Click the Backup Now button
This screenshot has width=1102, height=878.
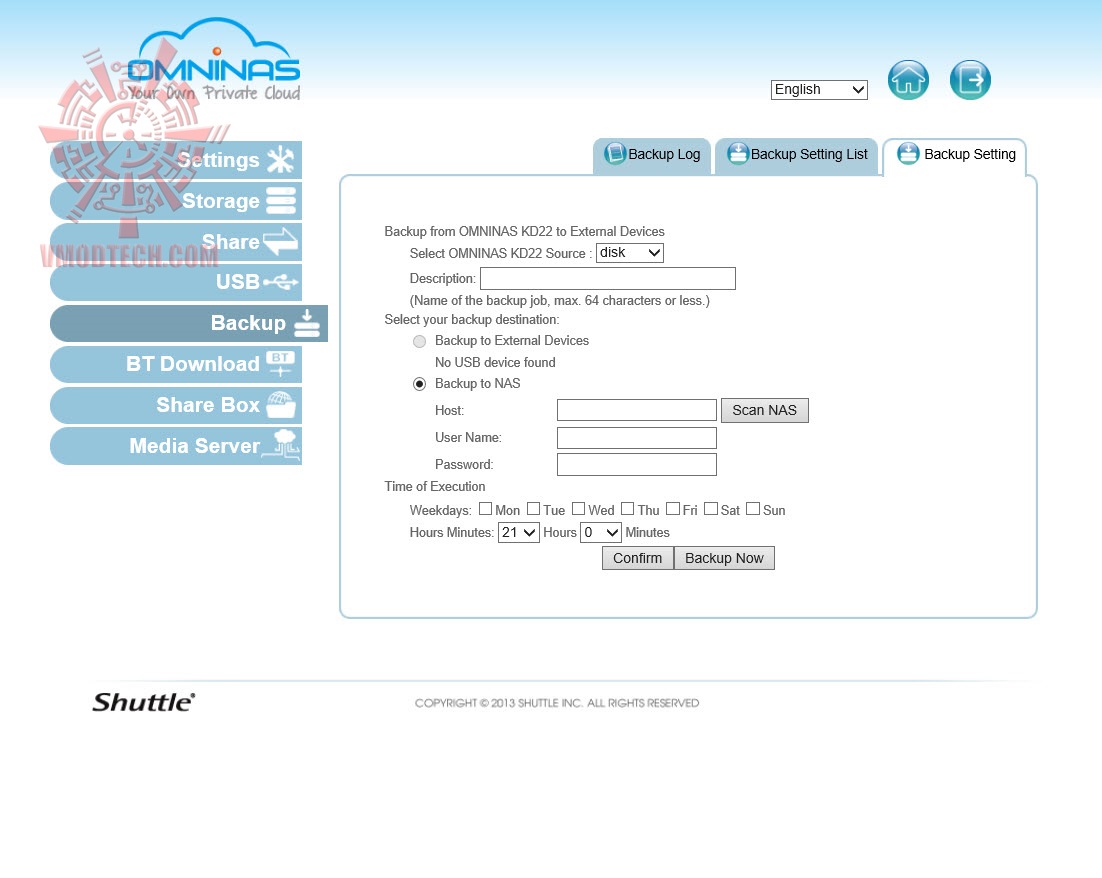click(724, 558)
